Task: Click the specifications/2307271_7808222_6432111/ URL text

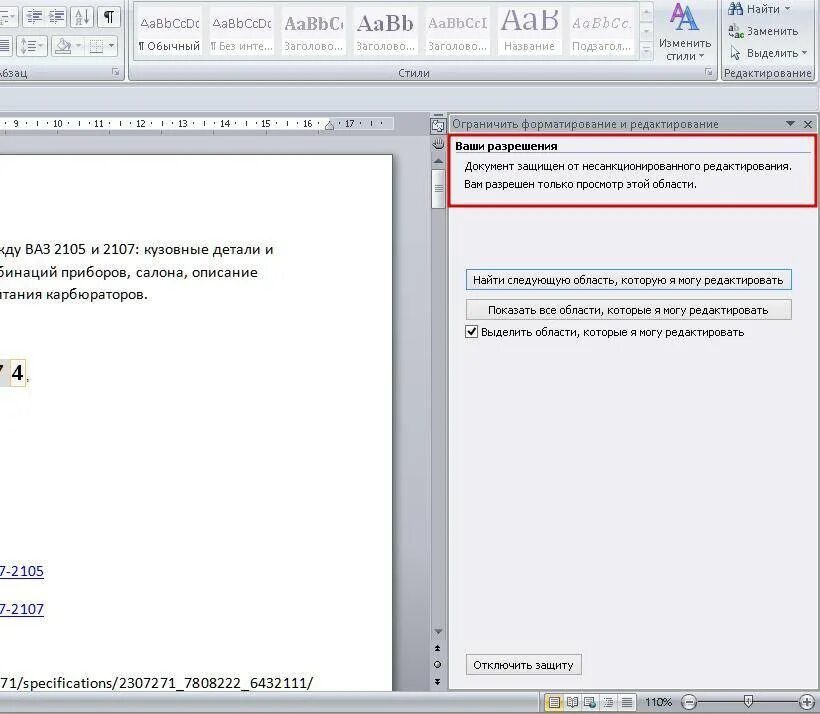Action: pos(156,683)
